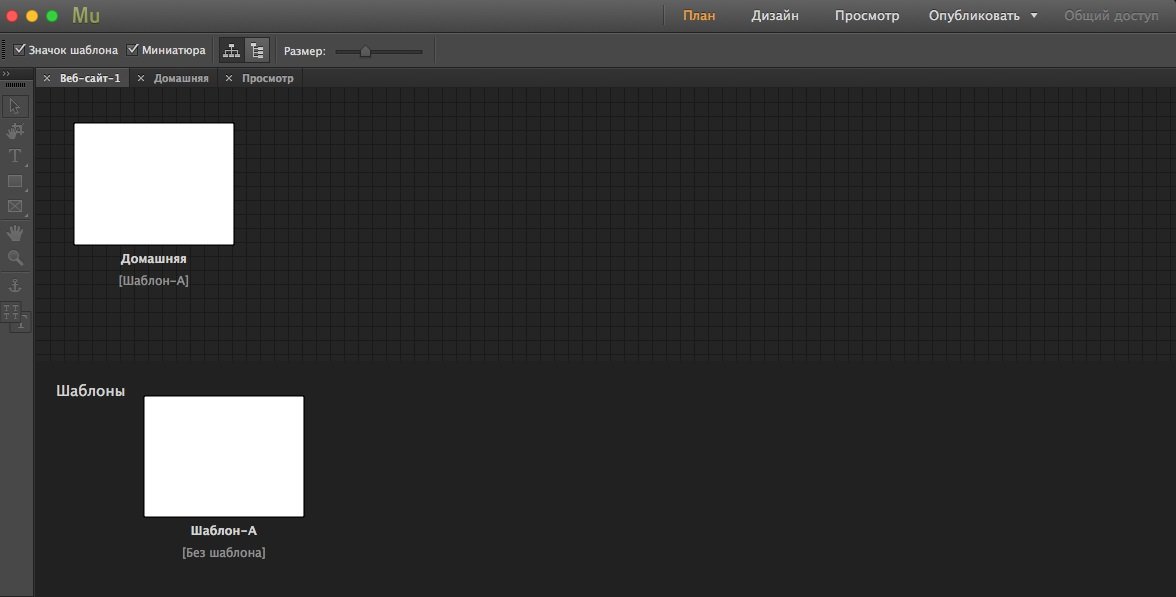Image resolution: width=1176 pixels, height=597 pixels.
Task: Select the Rectangle tool
Action: pyautogui.click(x=15, y=181)
